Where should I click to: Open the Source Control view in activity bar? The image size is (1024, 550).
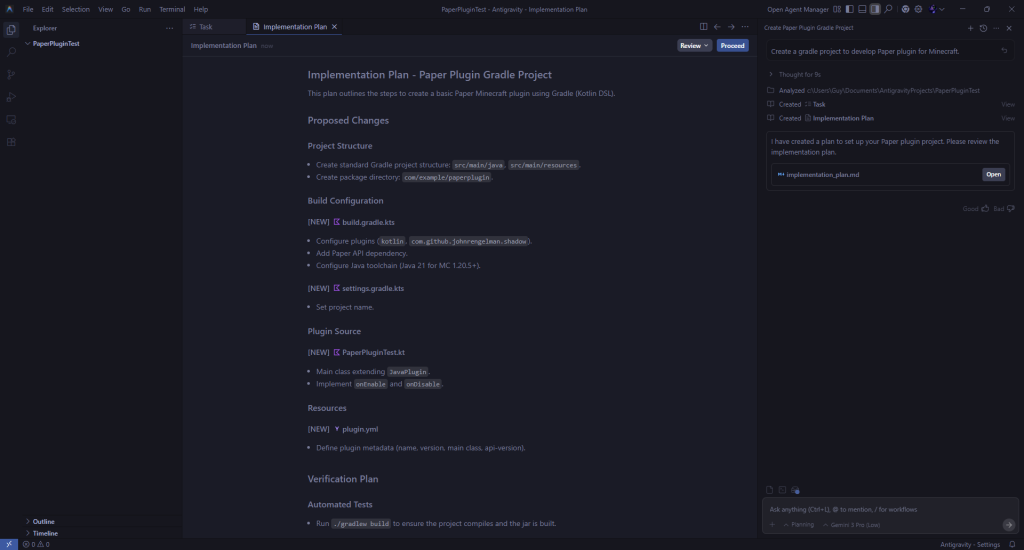pos(11,74)
